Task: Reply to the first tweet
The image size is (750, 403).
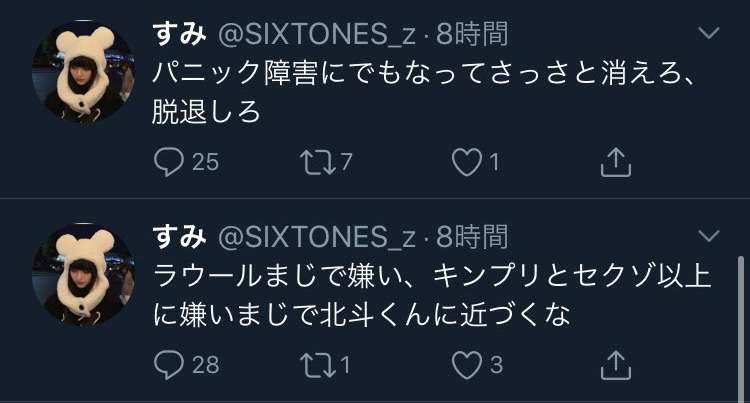Action: [x=169, y=160]
